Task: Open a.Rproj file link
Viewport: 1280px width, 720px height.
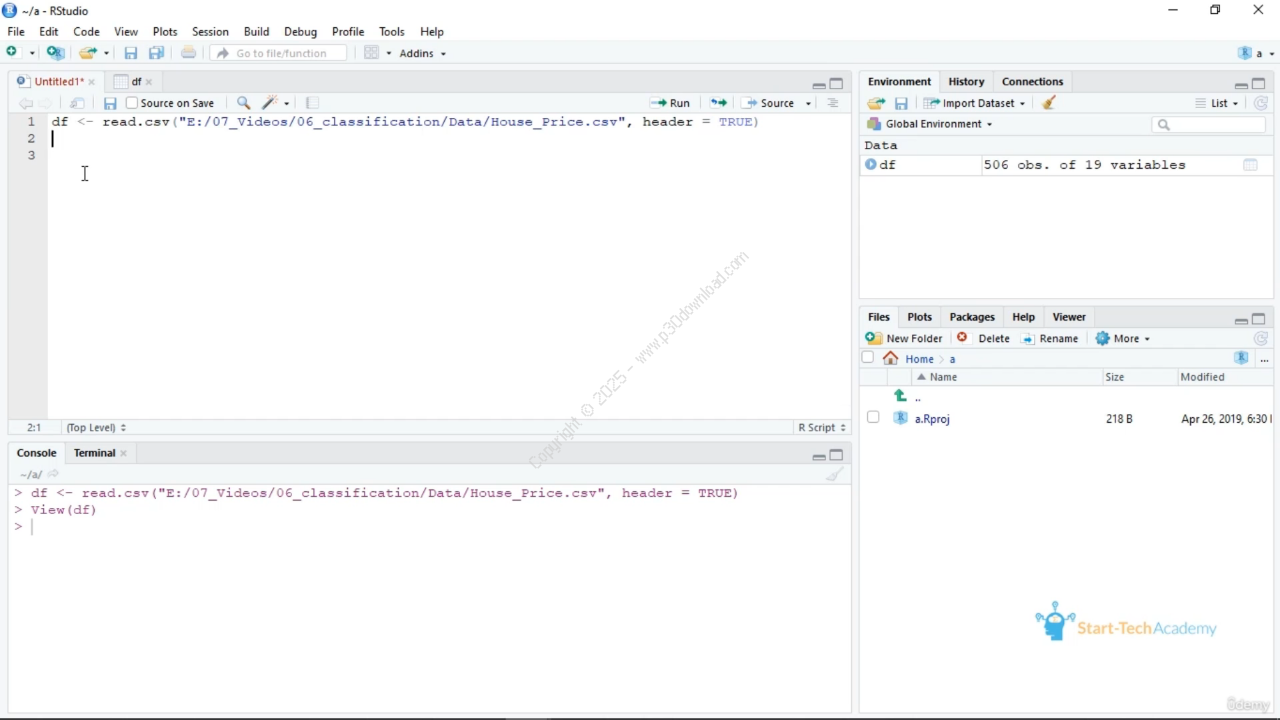Action: [932, 419]
